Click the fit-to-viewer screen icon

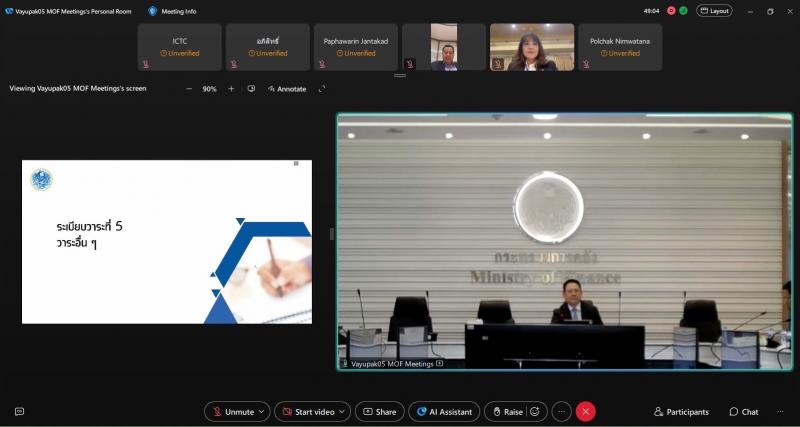point(251,89)
